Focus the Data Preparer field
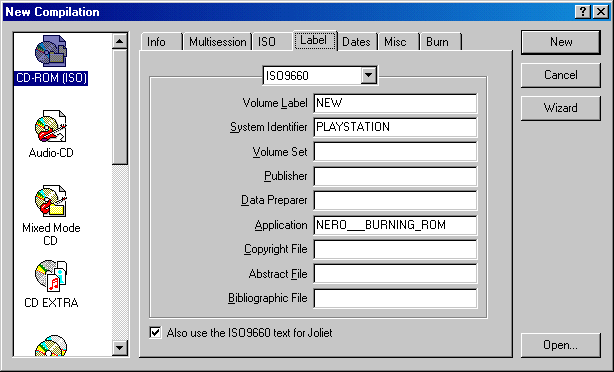 point(395,200)
